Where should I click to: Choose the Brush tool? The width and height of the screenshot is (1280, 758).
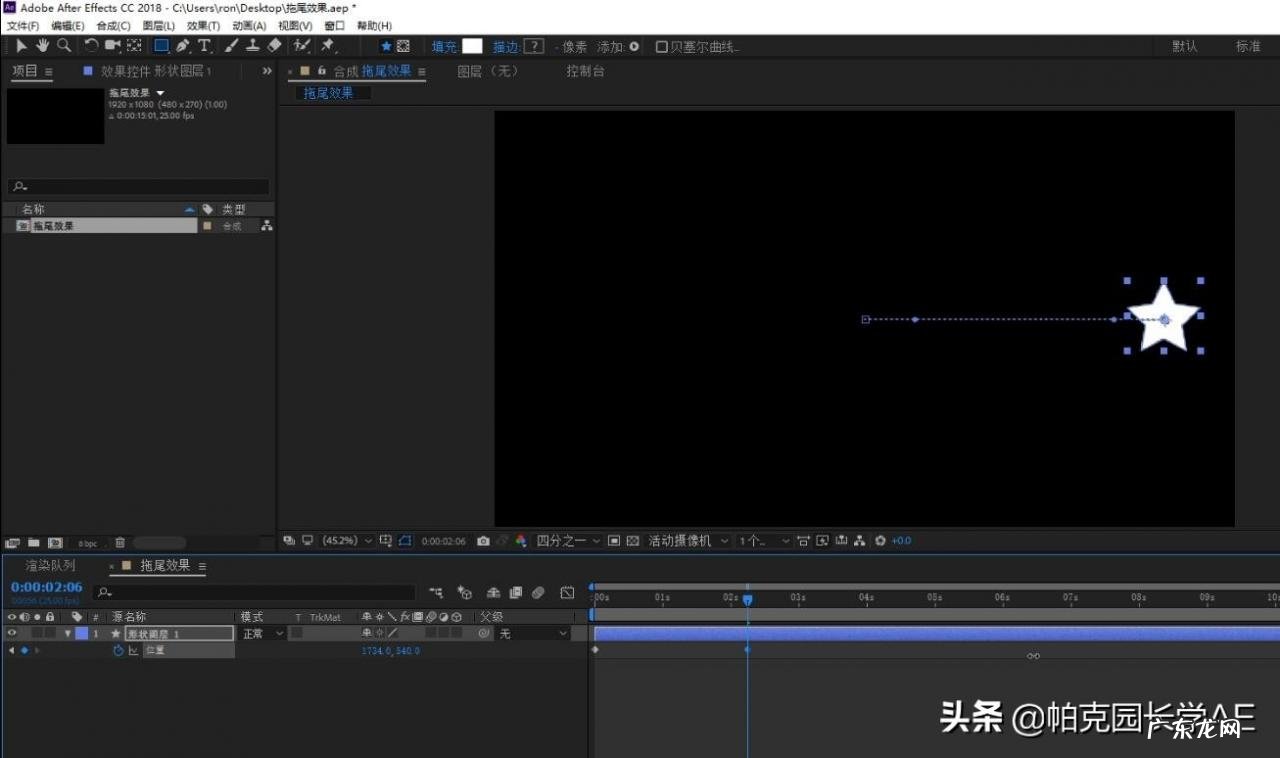229,46
